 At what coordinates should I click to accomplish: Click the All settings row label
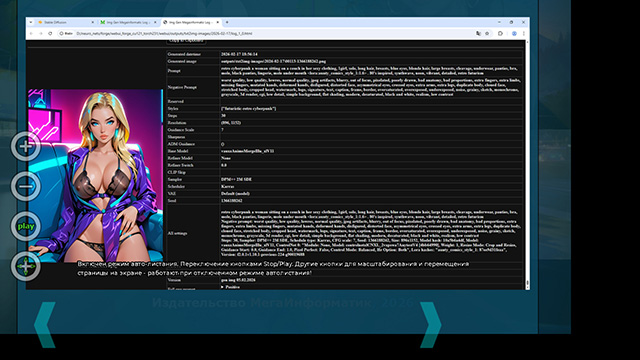[178, 233]
